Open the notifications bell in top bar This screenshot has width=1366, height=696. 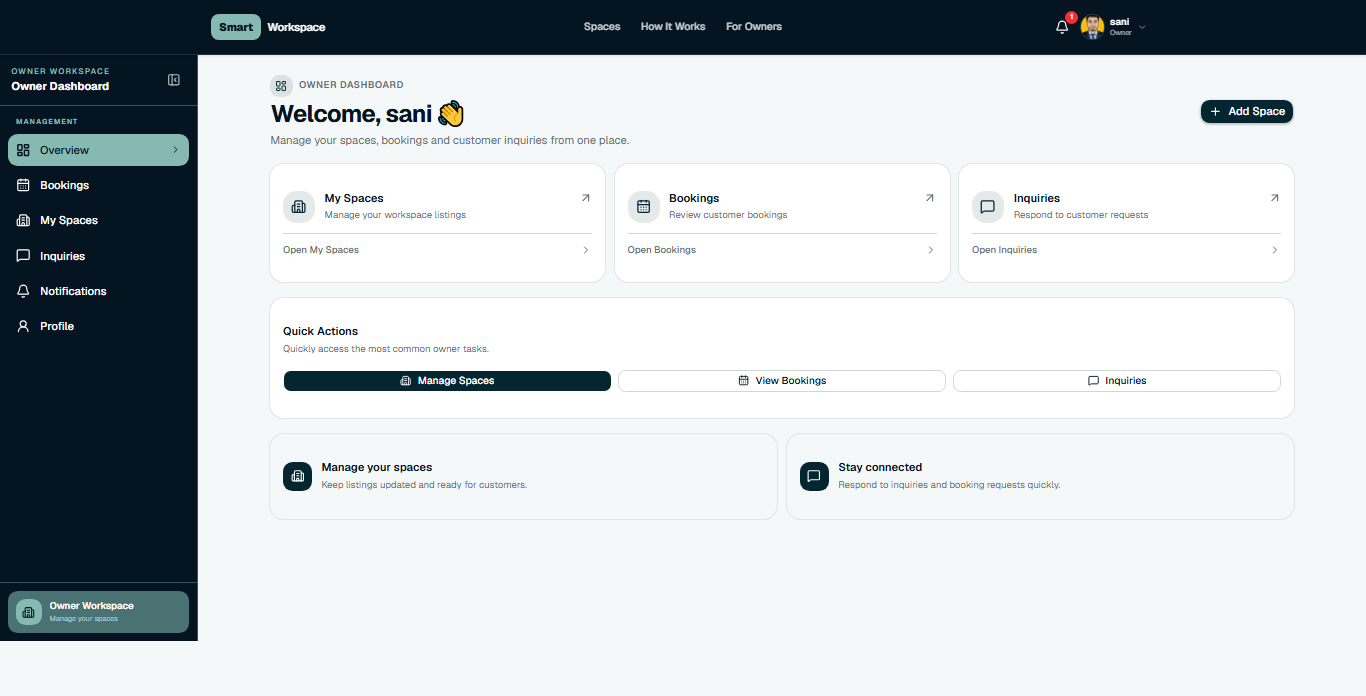pos(1062,27)
